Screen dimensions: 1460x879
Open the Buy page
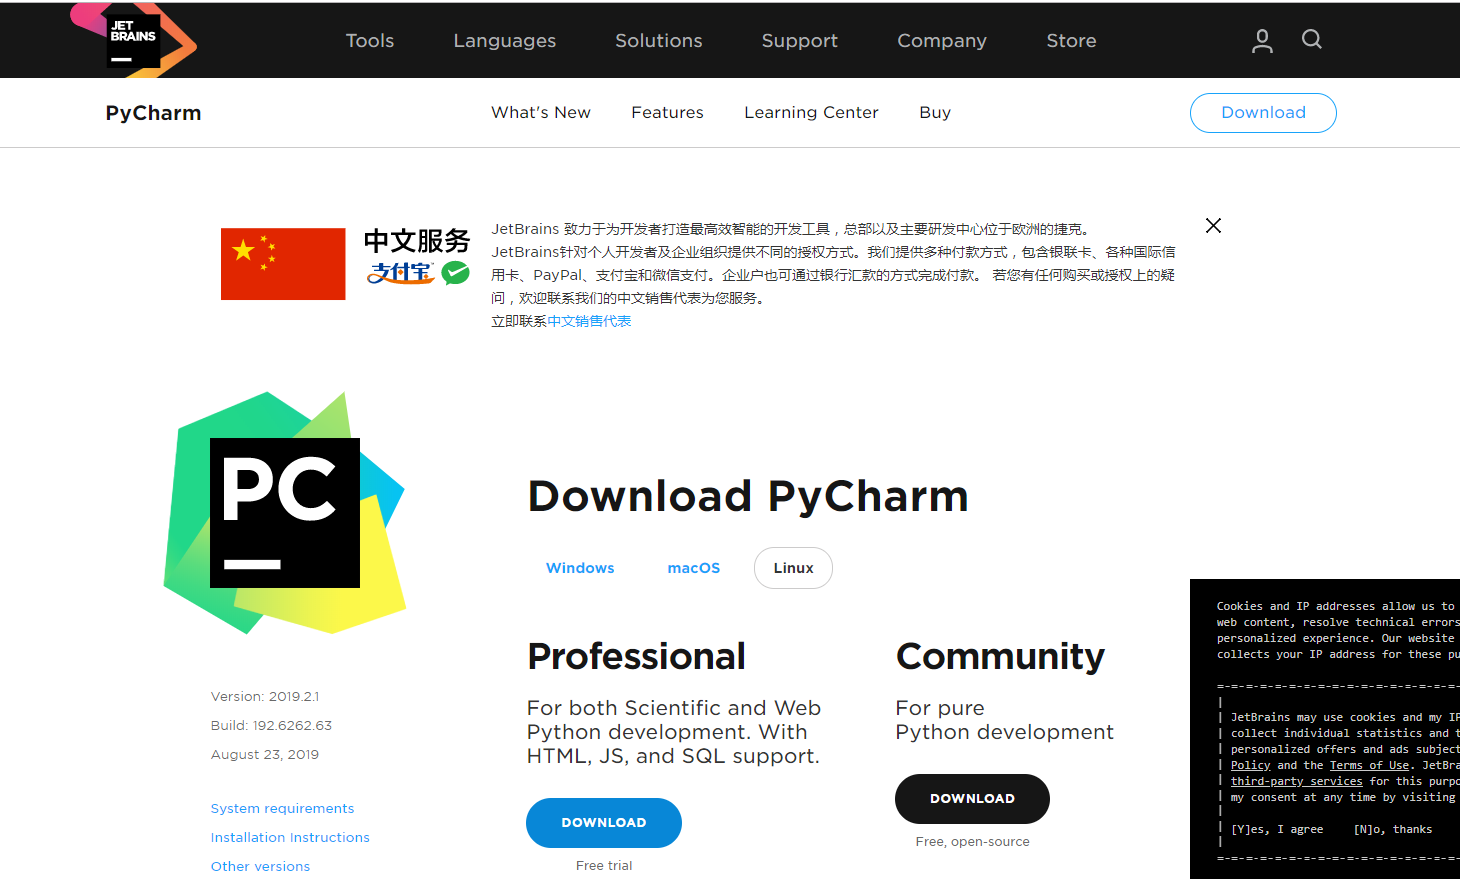935,113
